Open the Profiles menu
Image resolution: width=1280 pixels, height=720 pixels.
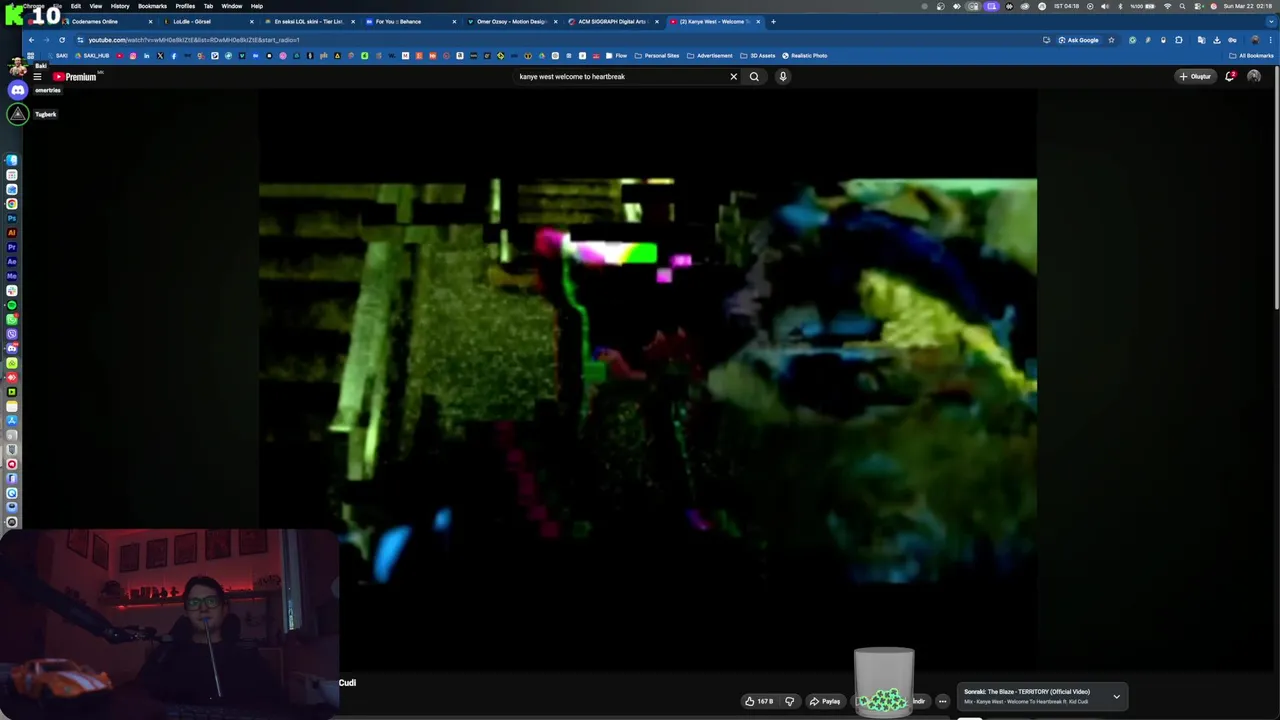pos(185,6)
